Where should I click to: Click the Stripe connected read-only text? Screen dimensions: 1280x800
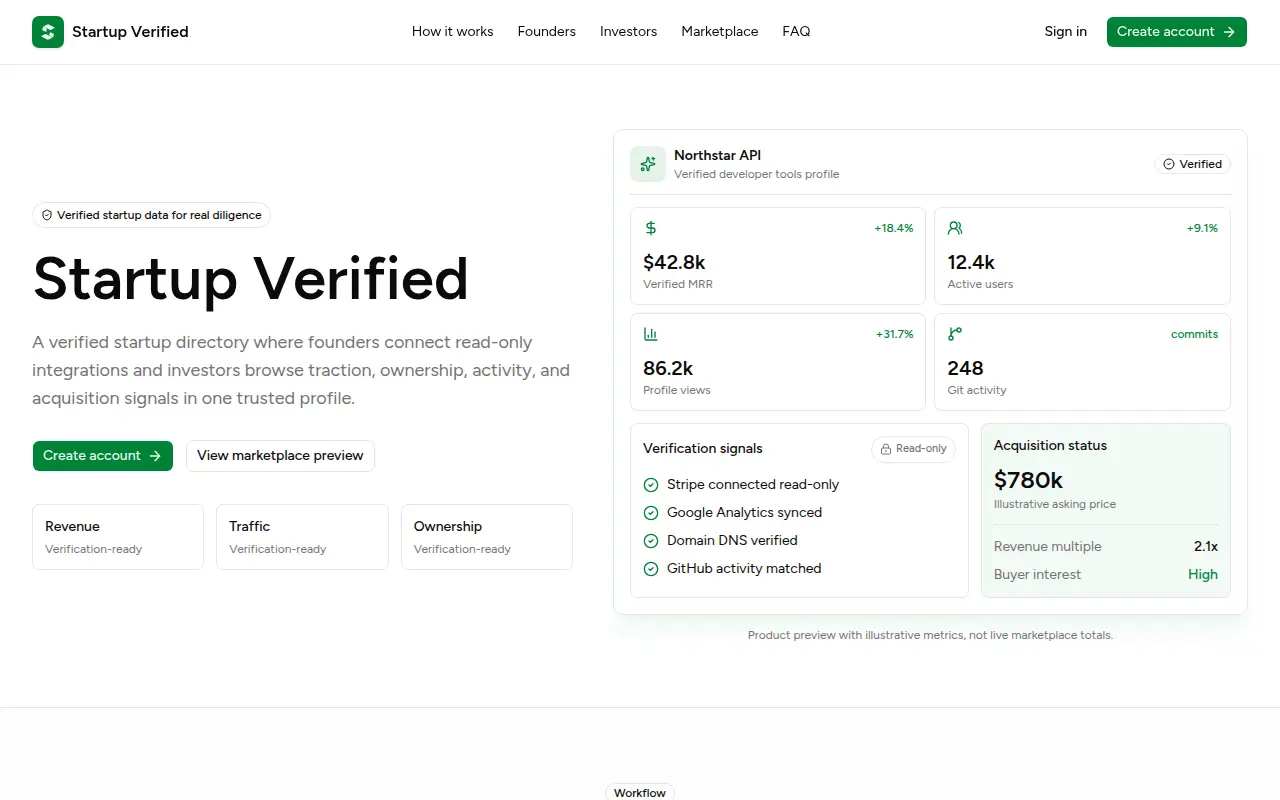coord(753,485)
